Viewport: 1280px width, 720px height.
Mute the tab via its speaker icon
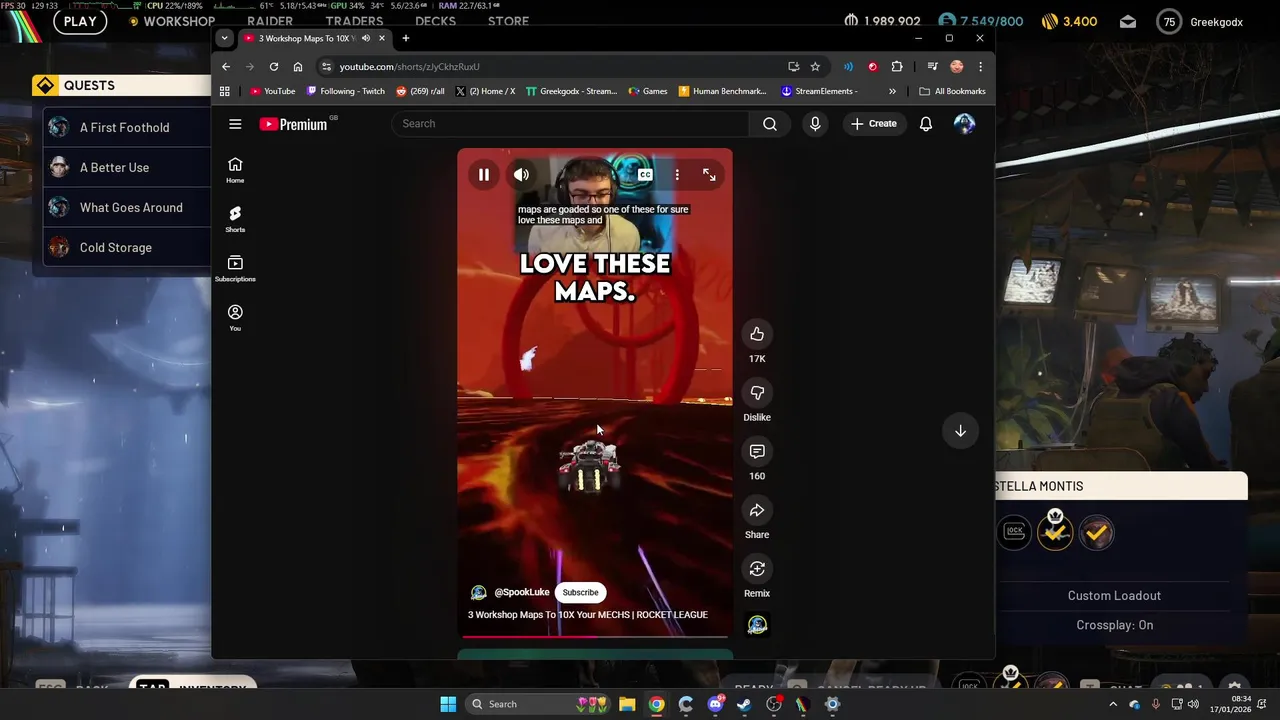coord(366,38)
